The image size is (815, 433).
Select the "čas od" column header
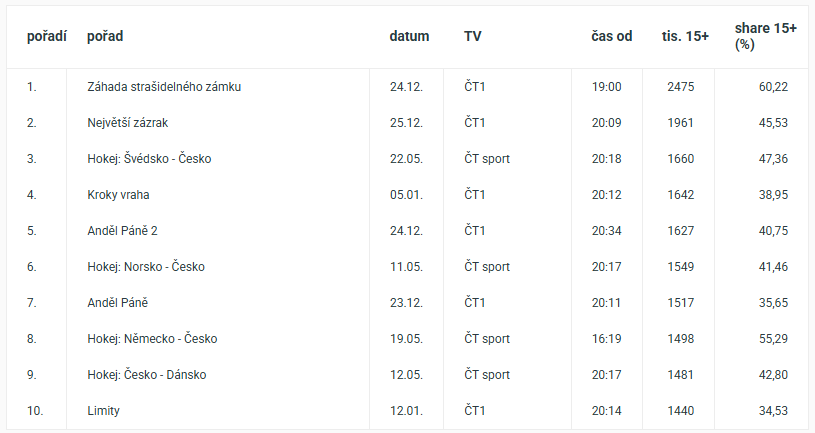(611, 36)
